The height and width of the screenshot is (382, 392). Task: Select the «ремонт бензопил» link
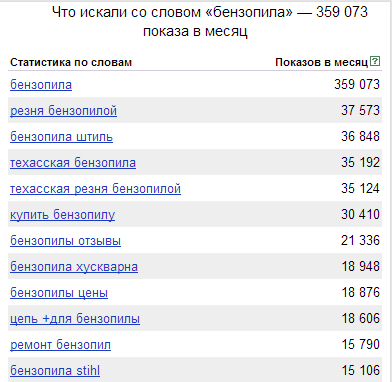pos(60,345)
